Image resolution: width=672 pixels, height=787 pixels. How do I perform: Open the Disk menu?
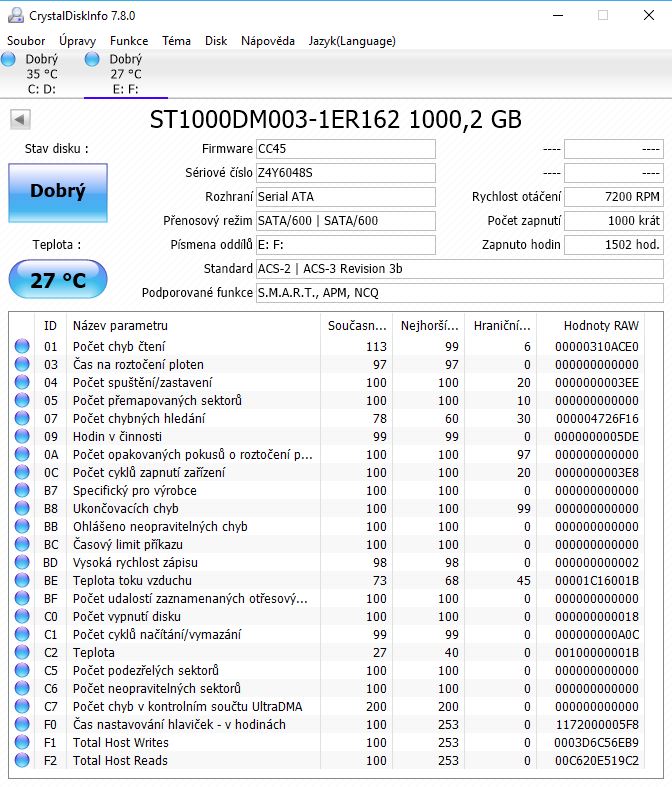pyautogui.click(x=216, y=41)
